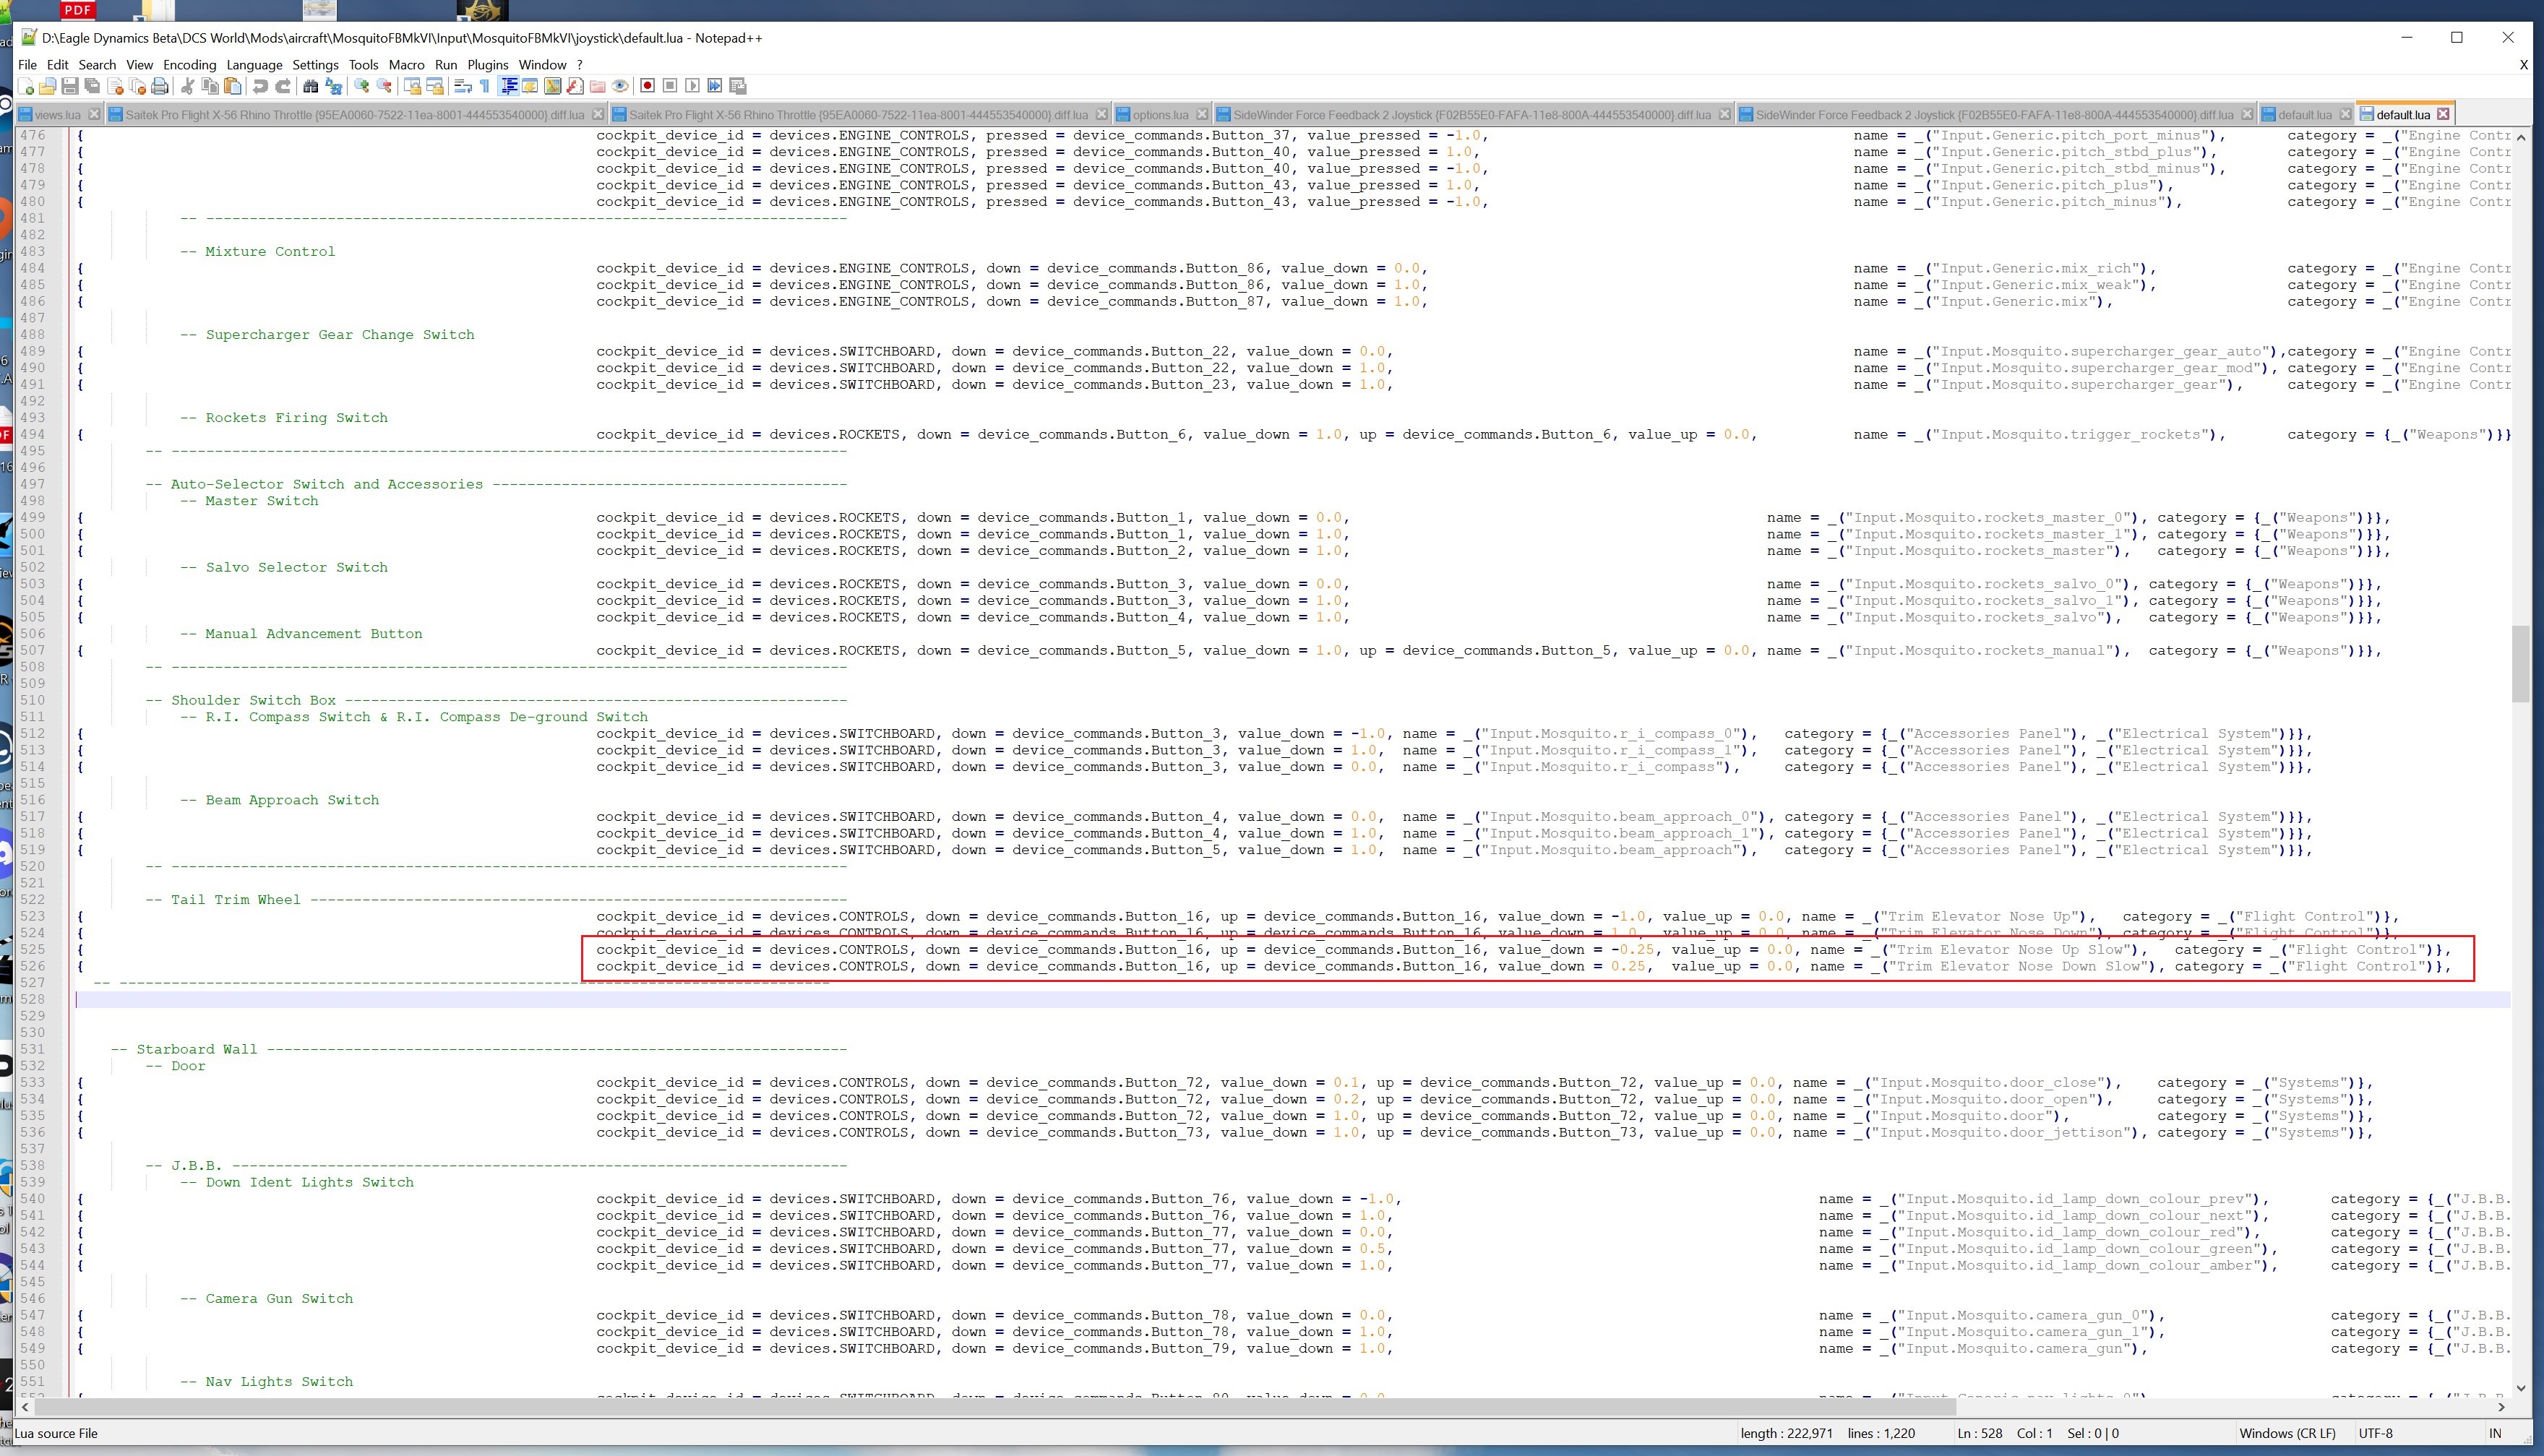Image resolution: width=2544 pixels, height=1456 pixels.
Task: Click the Zoom In magnifier icon
Action: tap(362, 86)
